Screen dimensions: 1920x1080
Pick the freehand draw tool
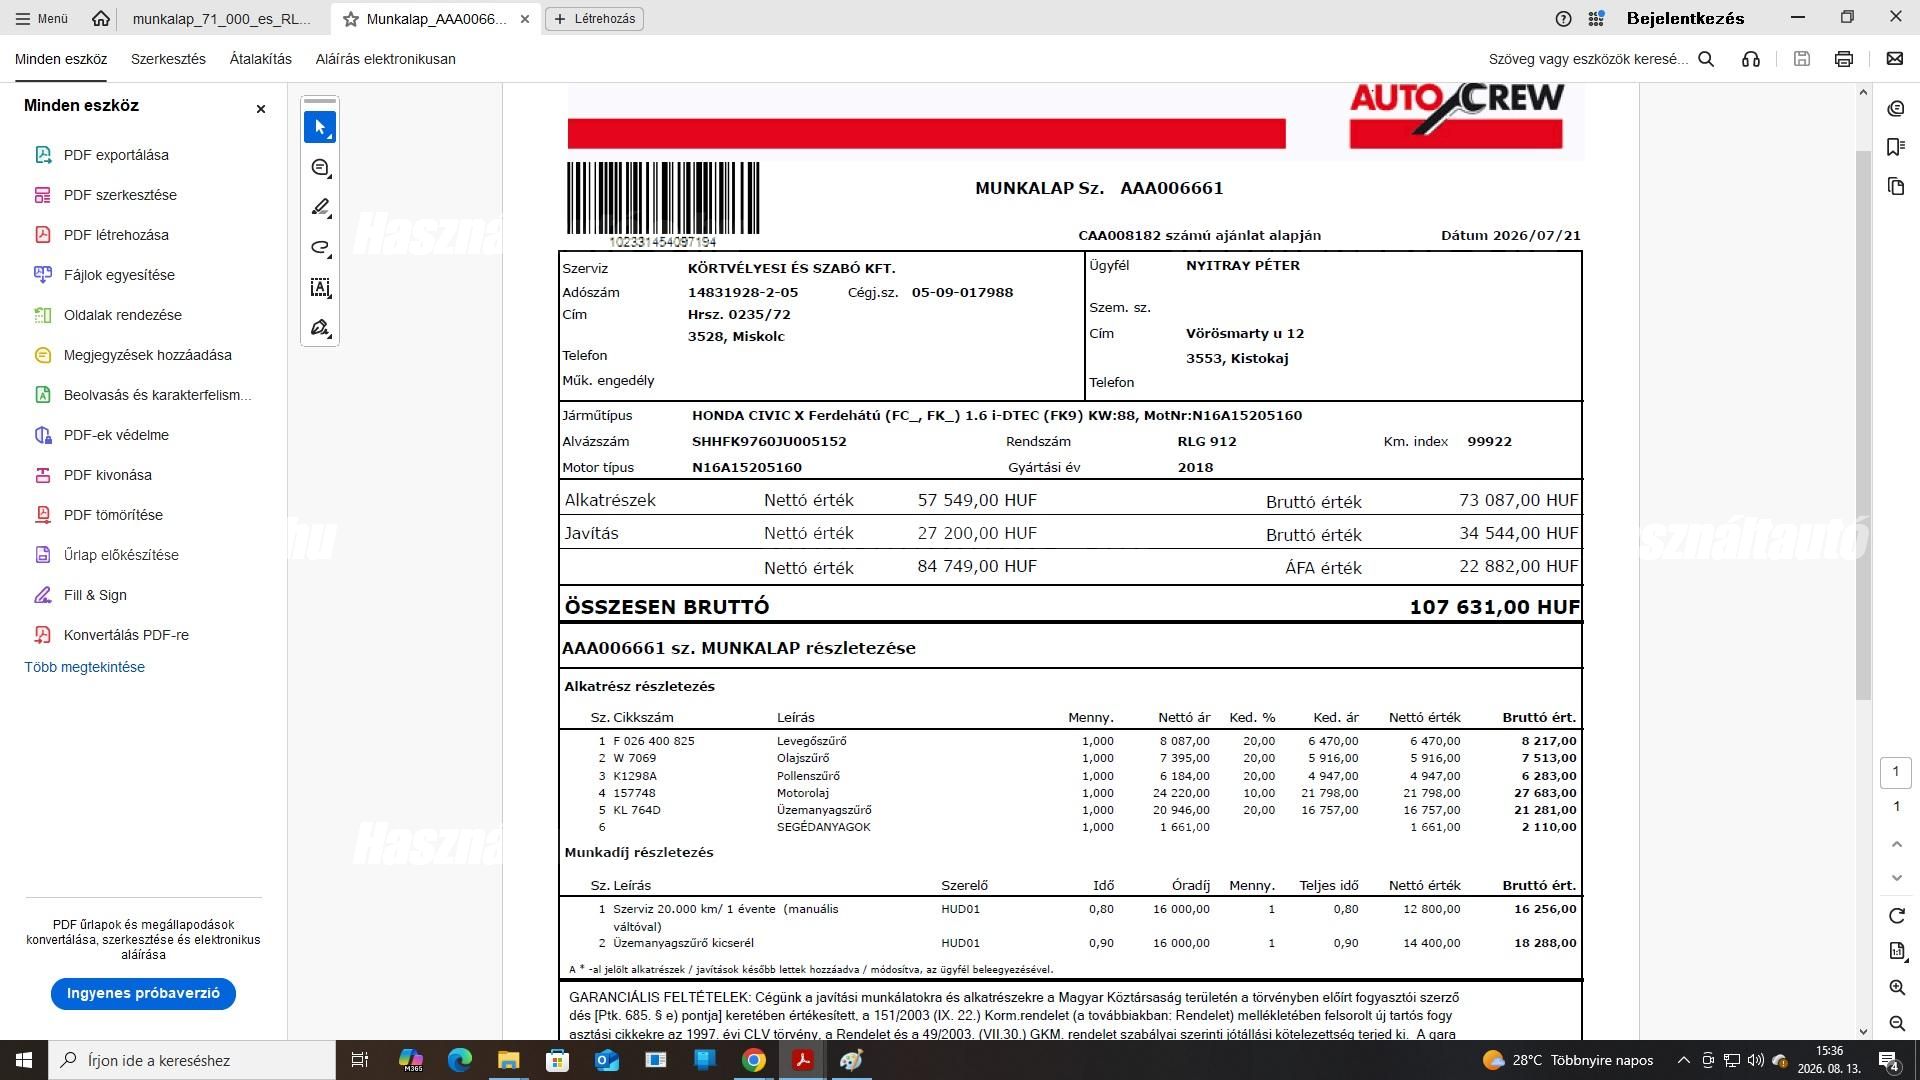point(320,248)
